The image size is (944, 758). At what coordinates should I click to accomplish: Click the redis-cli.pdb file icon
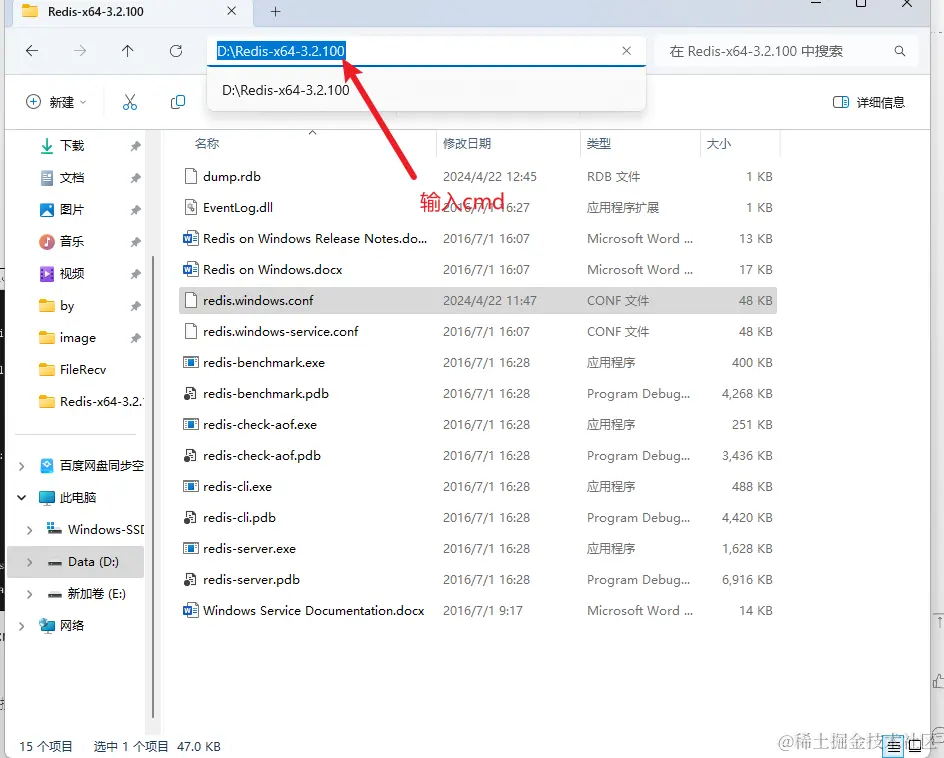click(191, 518)
